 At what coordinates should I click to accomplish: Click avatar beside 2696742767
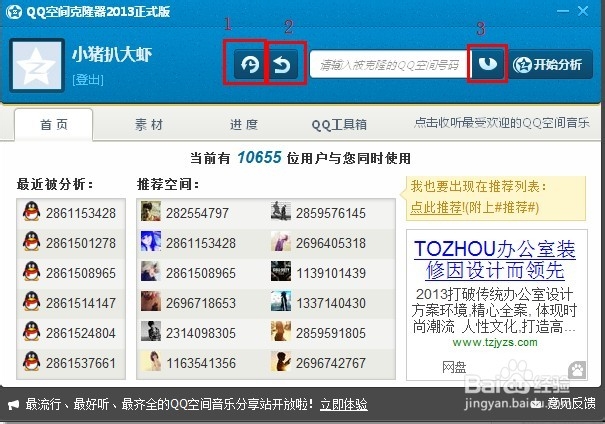point(281,361)
